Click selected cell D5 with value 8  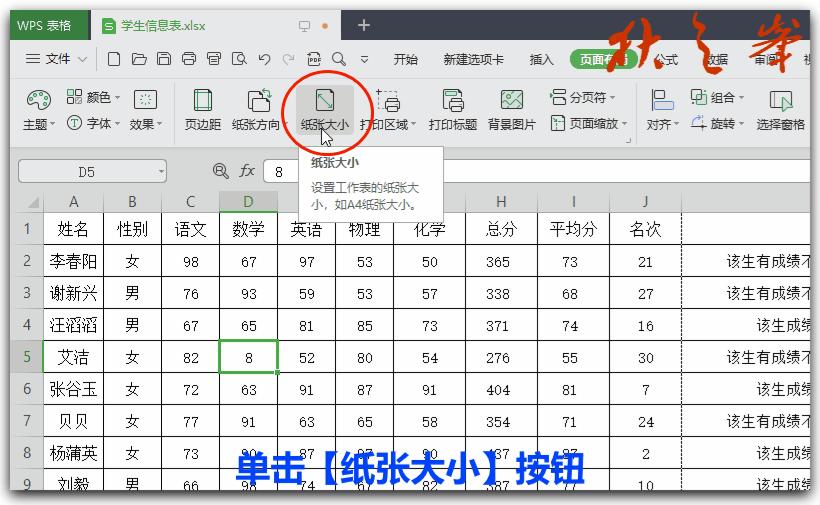coord(248,358)
